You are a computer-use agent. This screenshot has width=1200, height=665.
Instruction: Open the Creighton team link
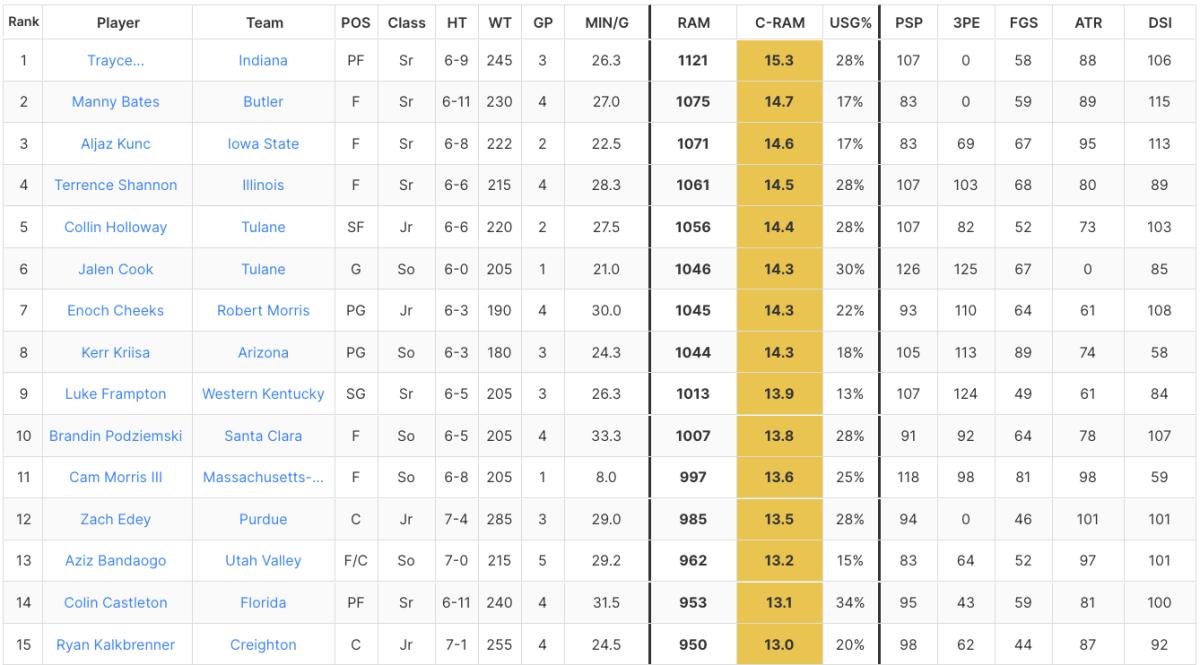point(263,645)
